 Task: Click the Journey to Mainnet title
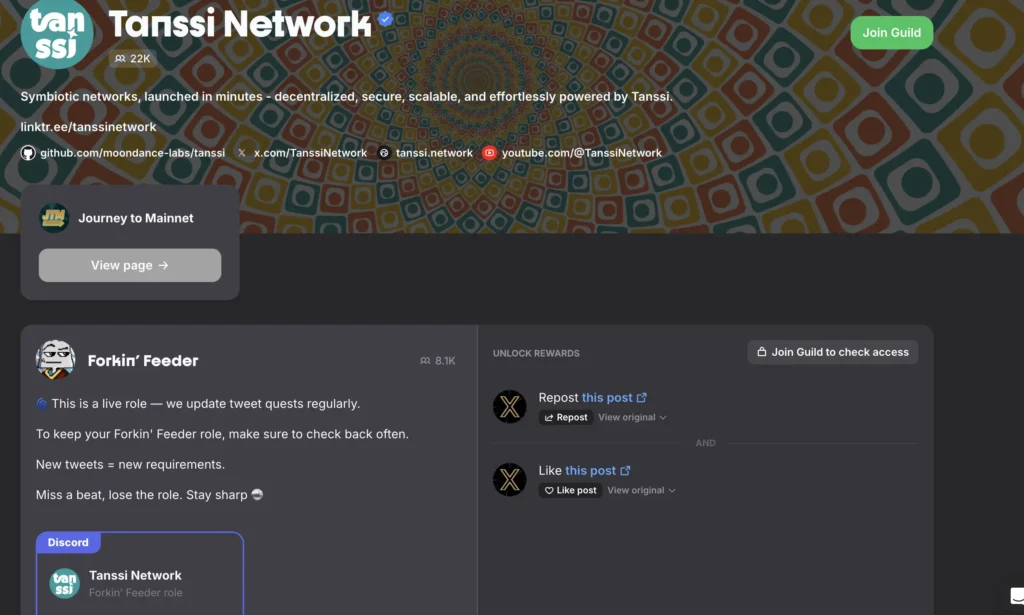coord(136,218)
